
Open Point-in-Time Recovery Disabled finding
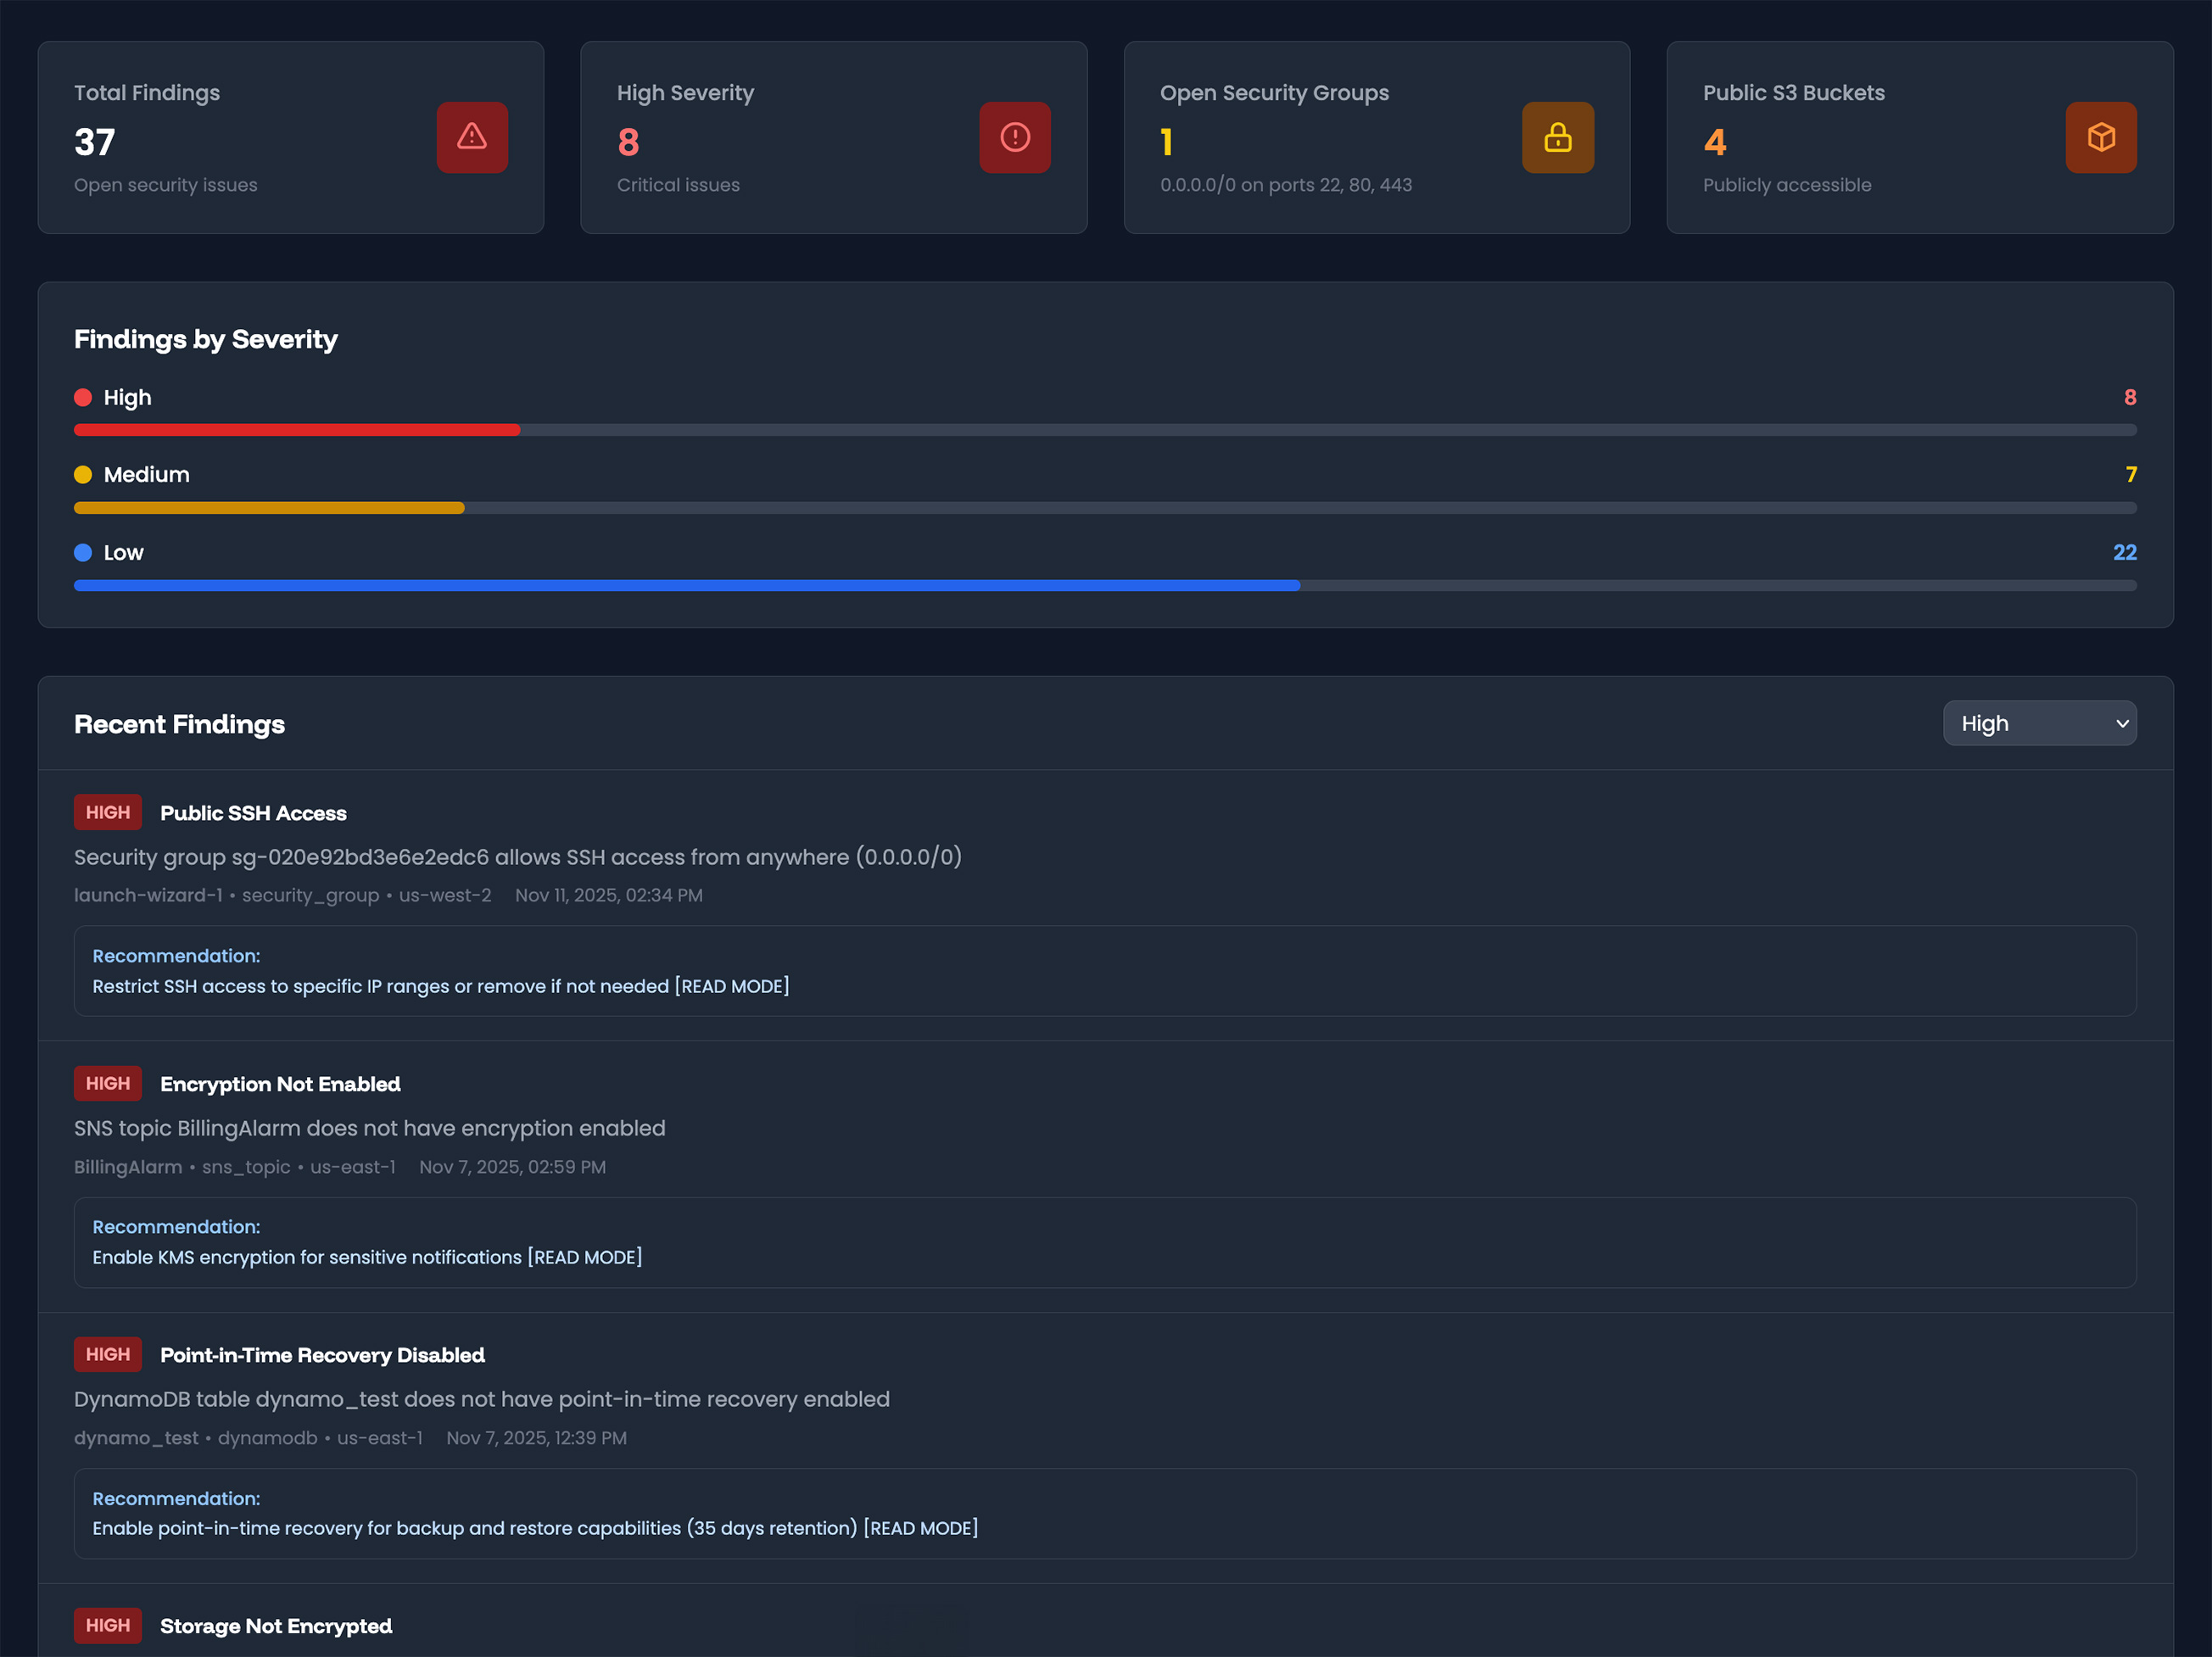322,1355
